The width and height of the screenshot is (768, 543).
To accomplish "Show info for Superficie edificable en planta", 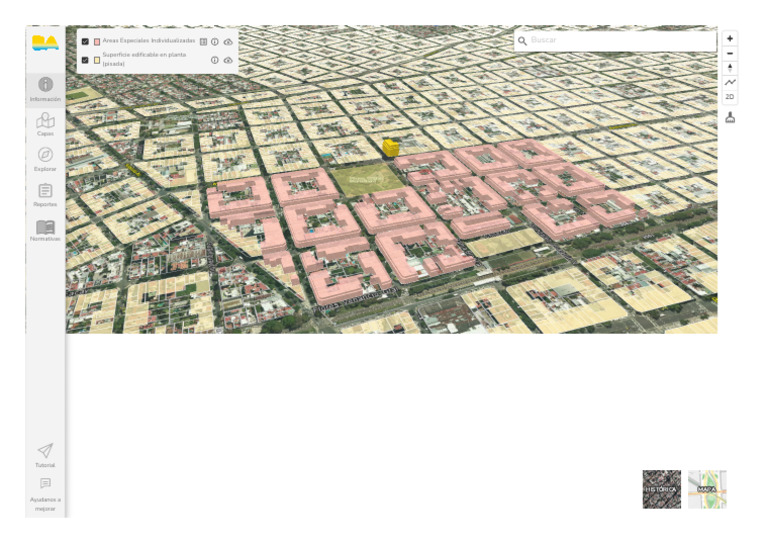I will (215, 60).
